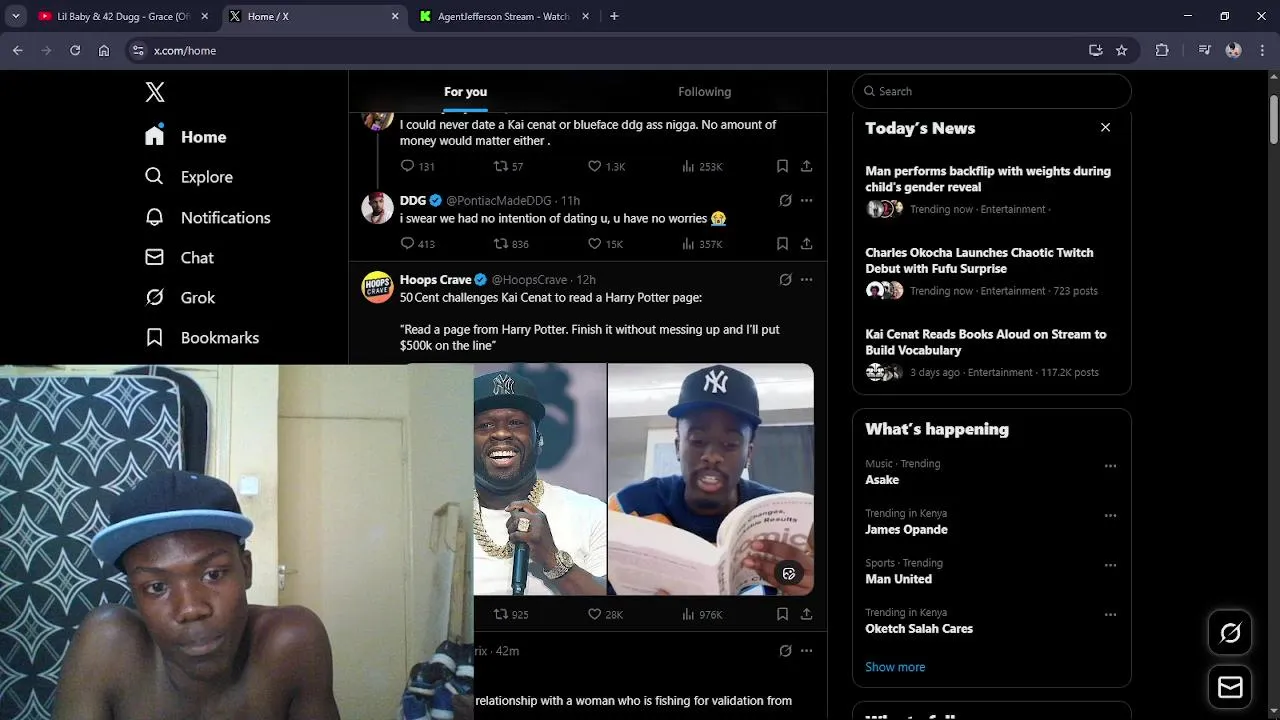Open the @PontiacMadeDDG handle link
The width and height of the screenshot is (1280, 720).
[499, 201]
